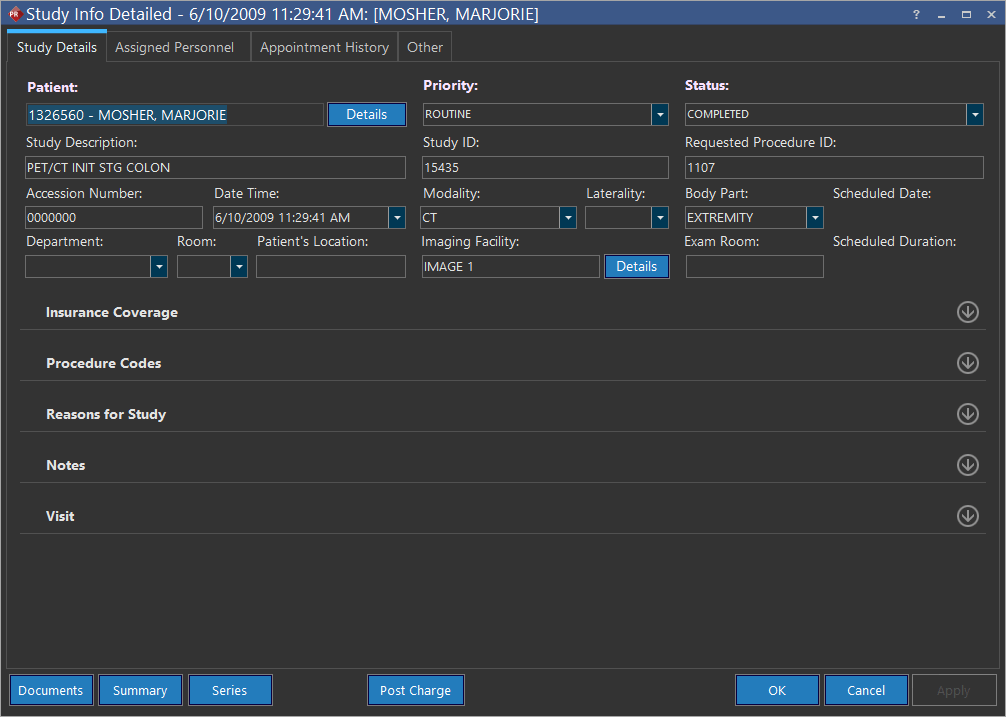1006x717 pixels.
Task: Click the Post Charge button
Action: [415, 690]
